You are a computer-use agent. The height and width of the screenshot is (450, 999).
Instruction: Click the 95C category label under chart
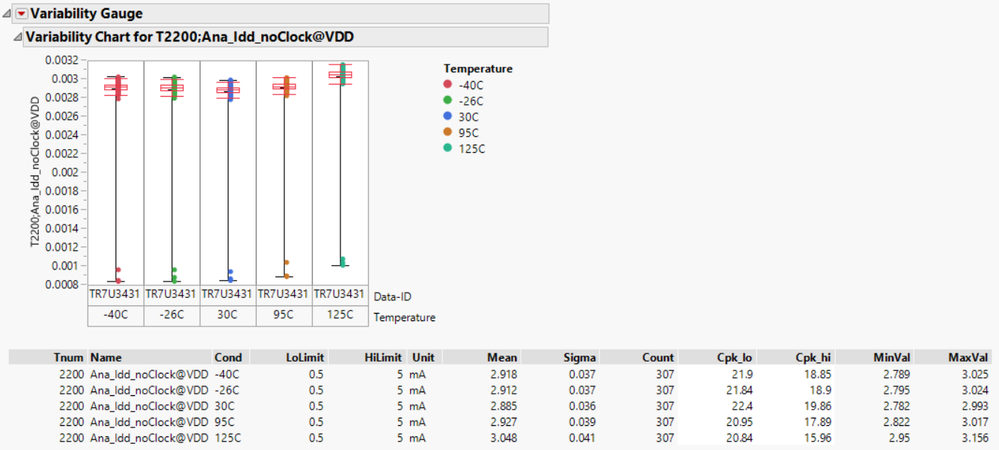click(284, 316)
